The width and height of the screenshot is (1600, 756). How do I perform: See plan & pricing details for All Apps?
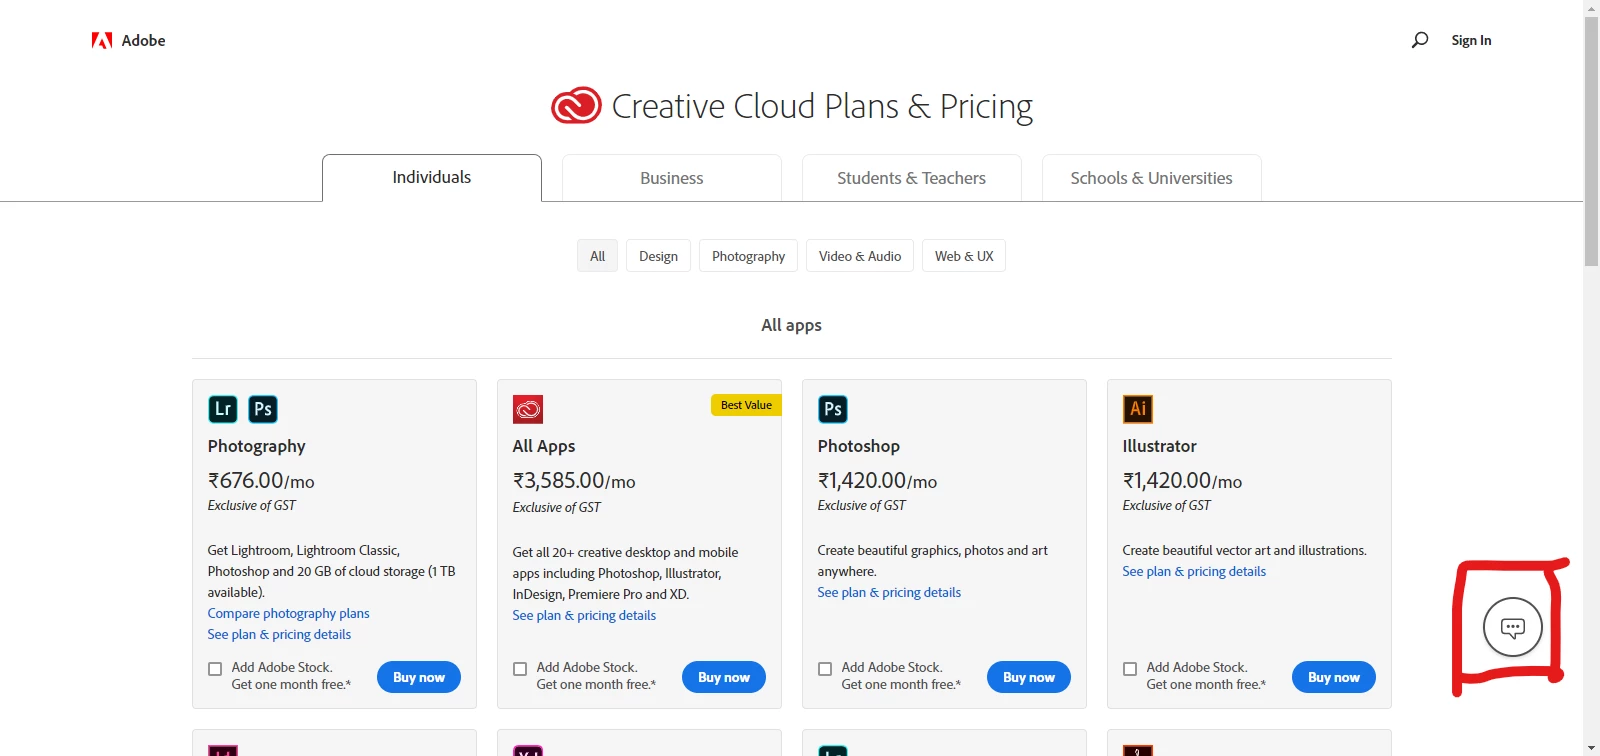(x=585, y=615)
